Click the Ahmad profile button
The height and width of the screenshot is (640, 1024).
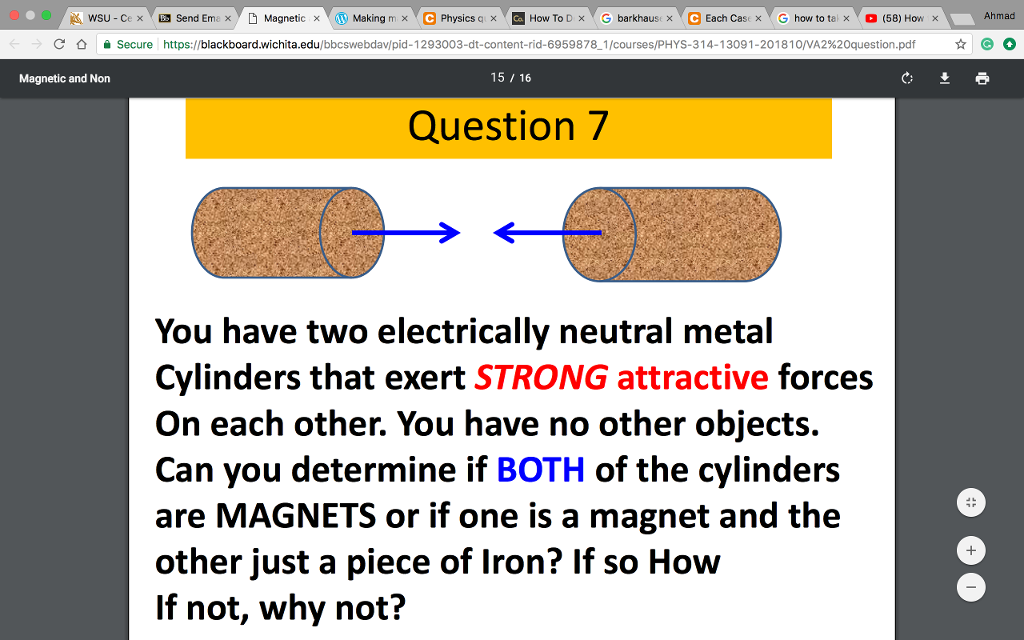(998, 16)
